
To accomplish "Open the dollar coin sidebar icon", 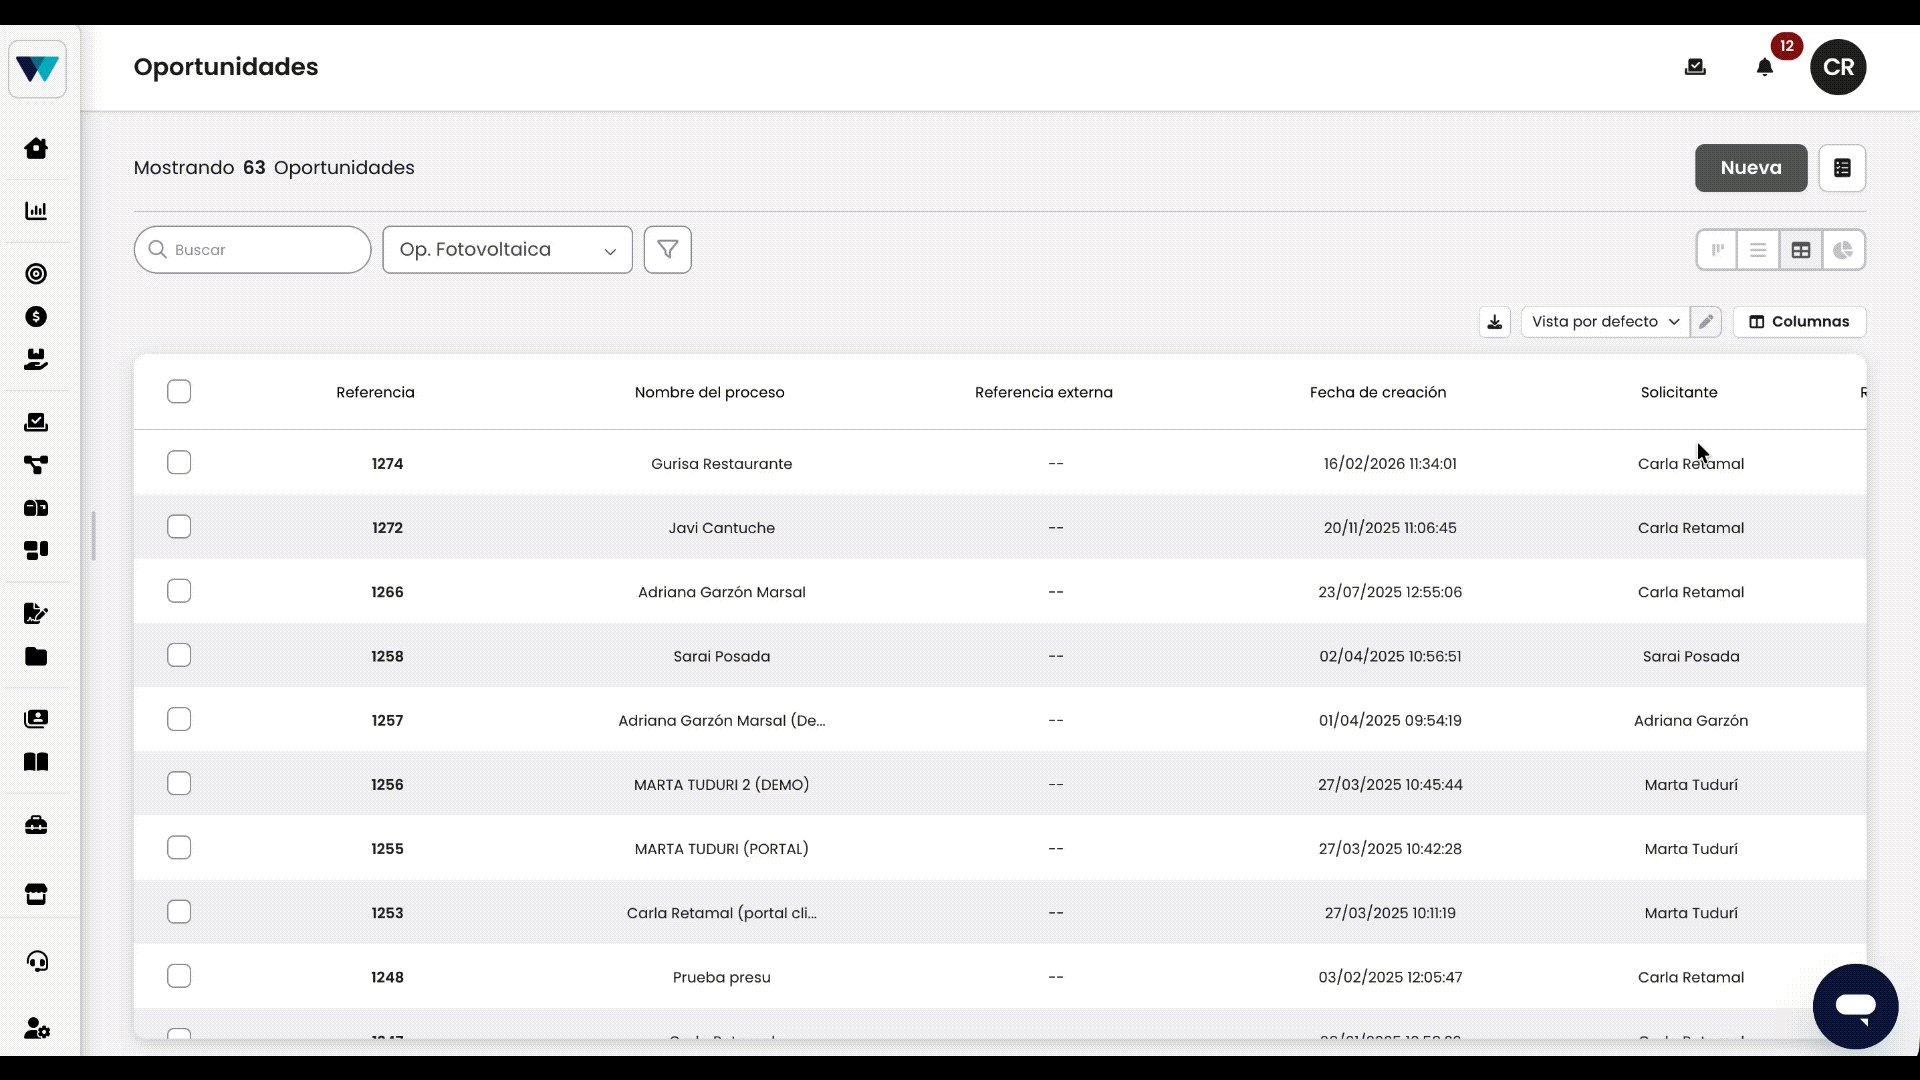I will [36, 317].
